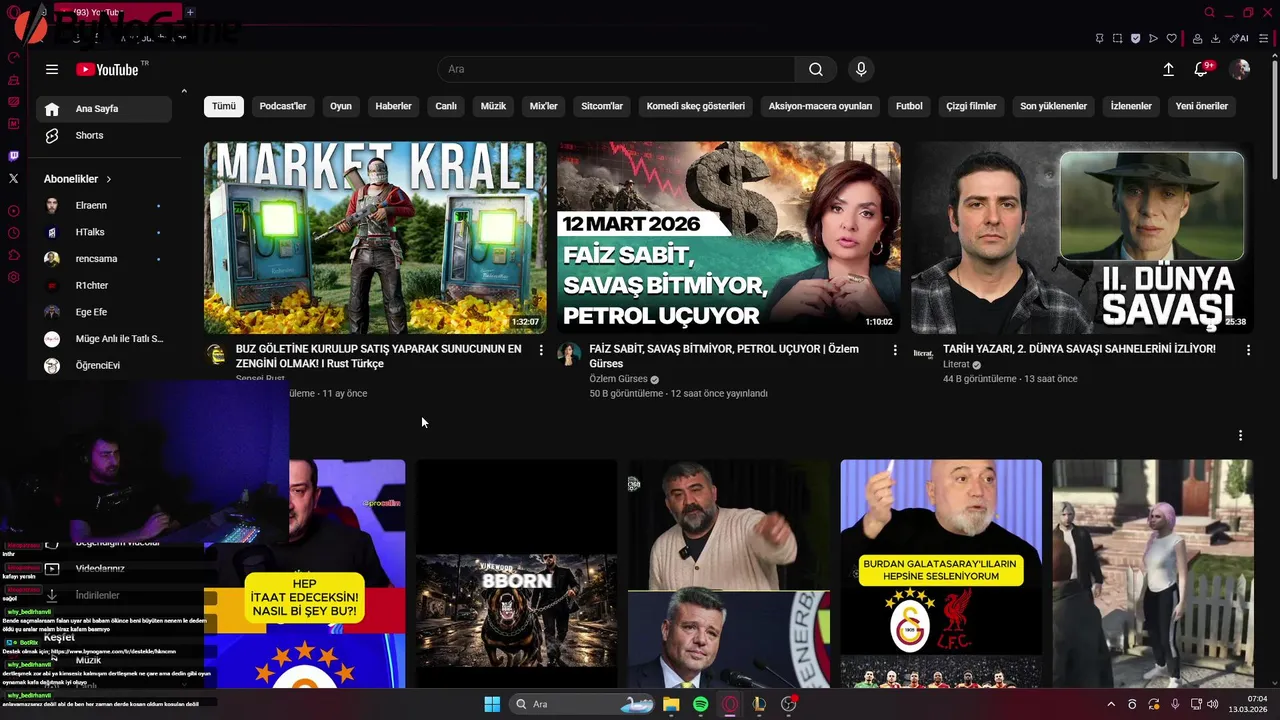Open the HTalks subscription channel
Screen dimensions: 1280x720
104,232
